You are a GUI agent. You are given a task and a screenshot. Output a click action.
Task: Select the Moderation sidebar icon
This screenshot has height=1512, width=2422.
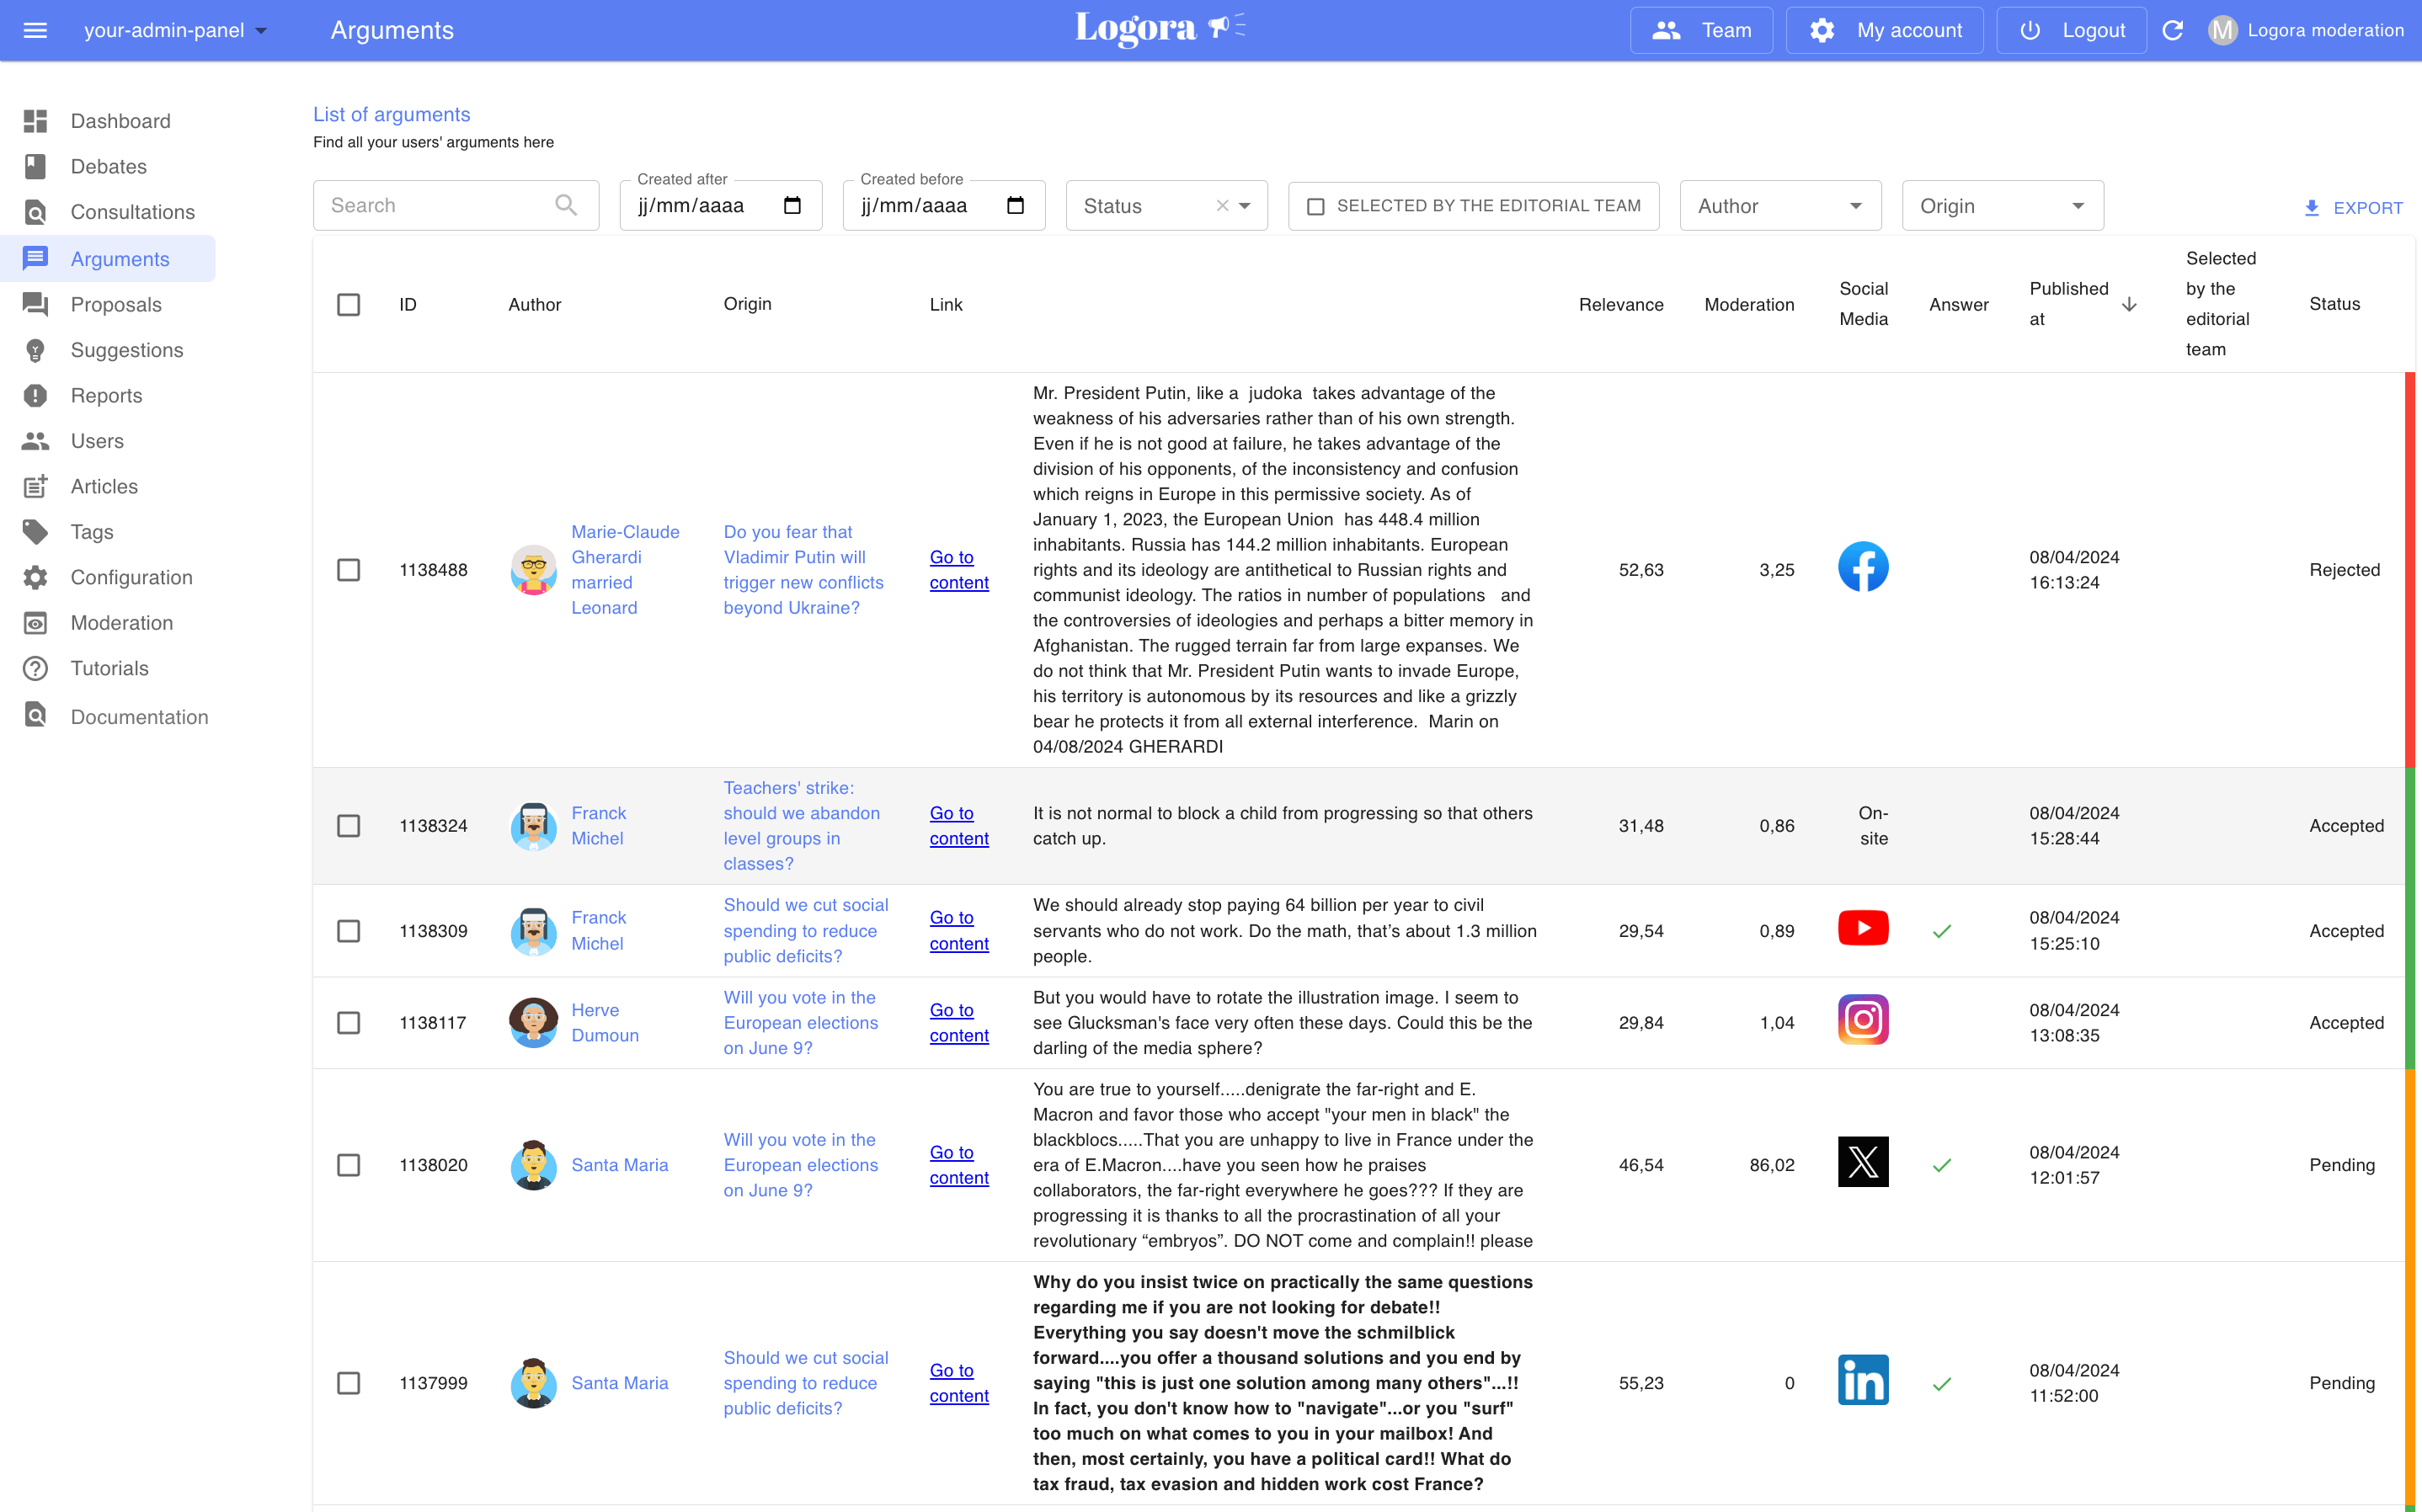coord(36,622)
